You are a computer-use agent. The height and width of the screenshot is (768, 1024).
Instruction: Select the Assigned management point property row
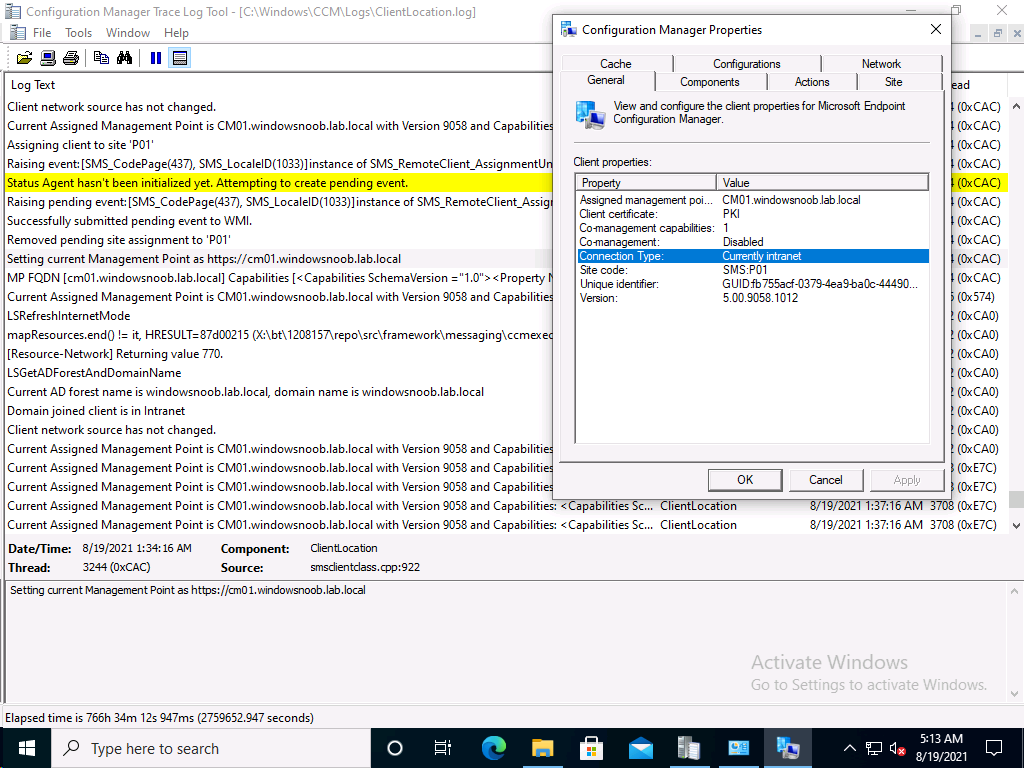(752, 200)
